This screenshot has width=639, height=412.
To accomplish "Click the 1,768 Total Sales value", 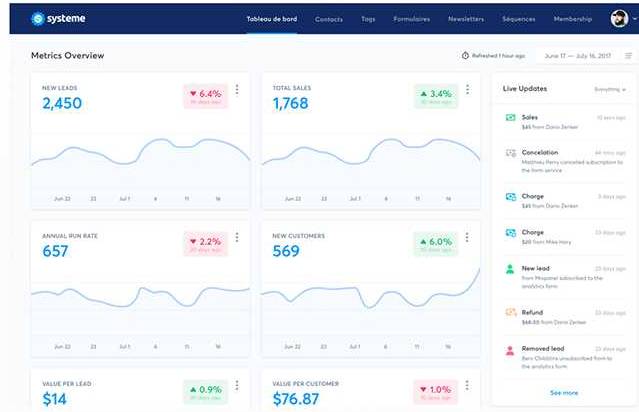I will point(291,104).
